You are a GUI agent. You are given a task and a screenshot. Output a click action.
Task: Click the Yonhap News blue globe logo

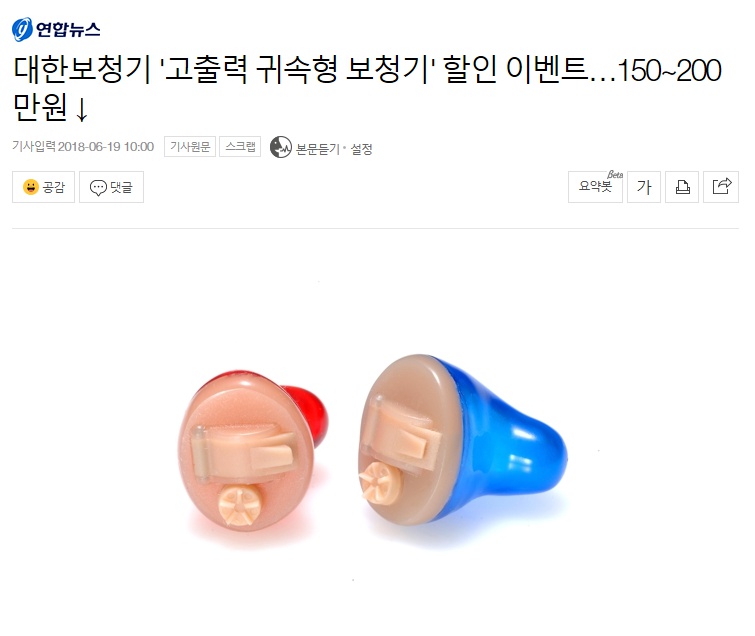coord(22,29)
